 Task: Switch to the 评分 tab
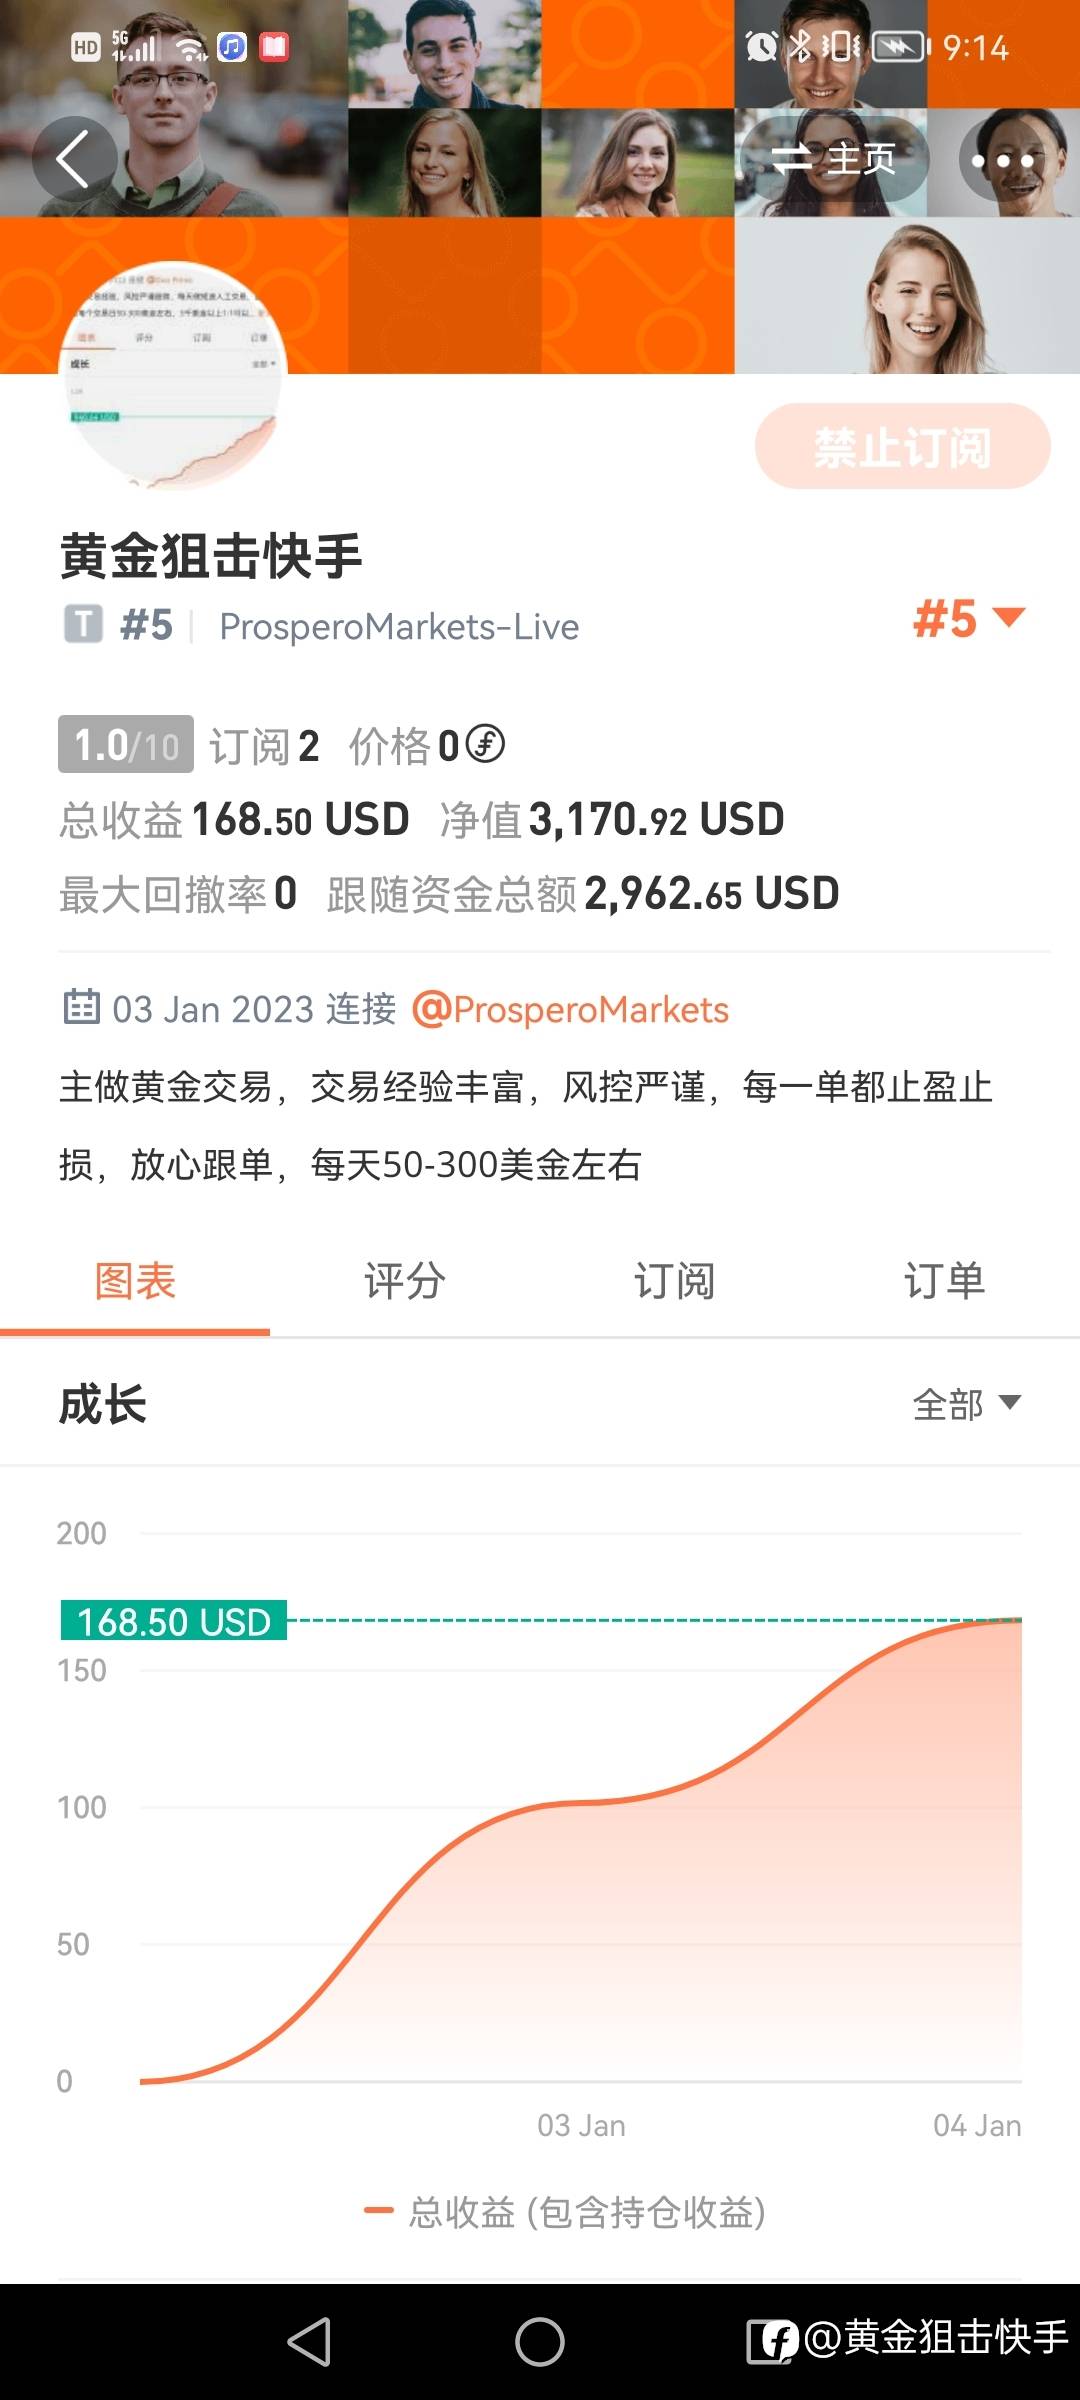coord(405,1281)
